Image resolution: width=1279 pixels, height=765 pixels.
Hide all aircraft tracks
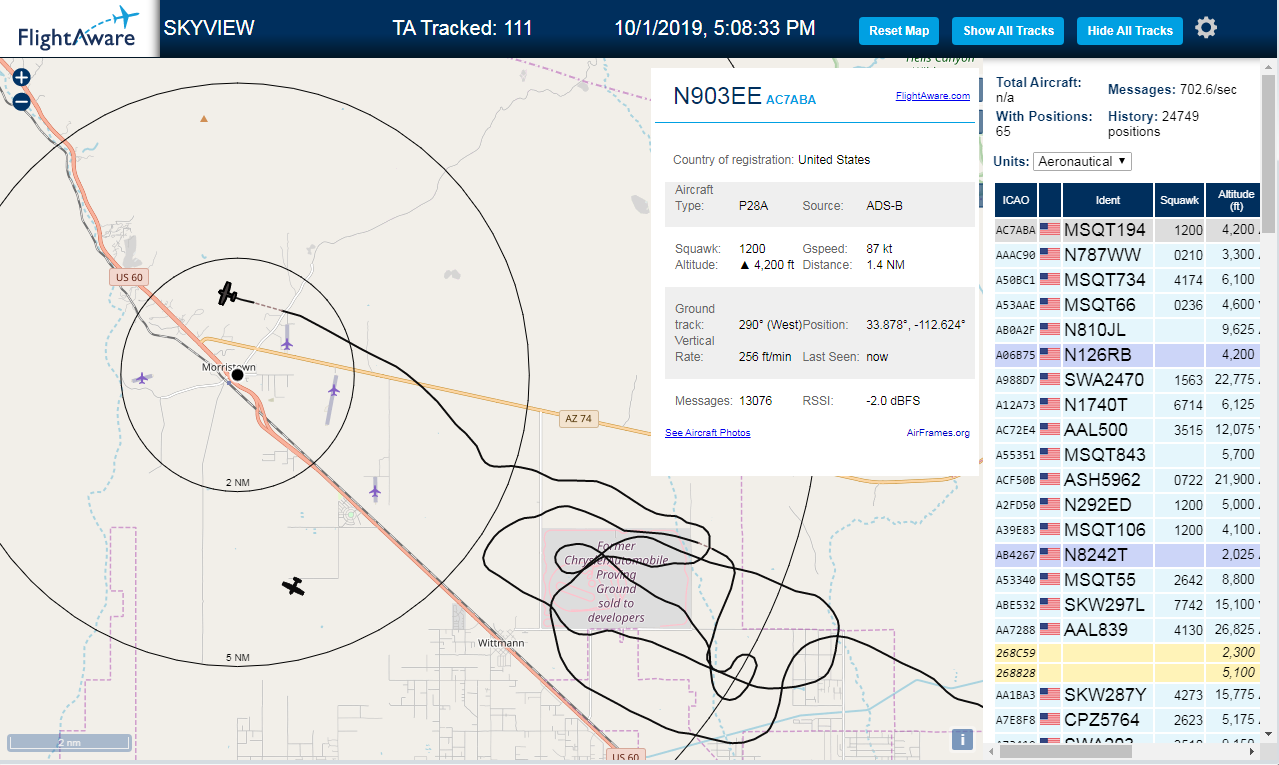pos(1130,31)
